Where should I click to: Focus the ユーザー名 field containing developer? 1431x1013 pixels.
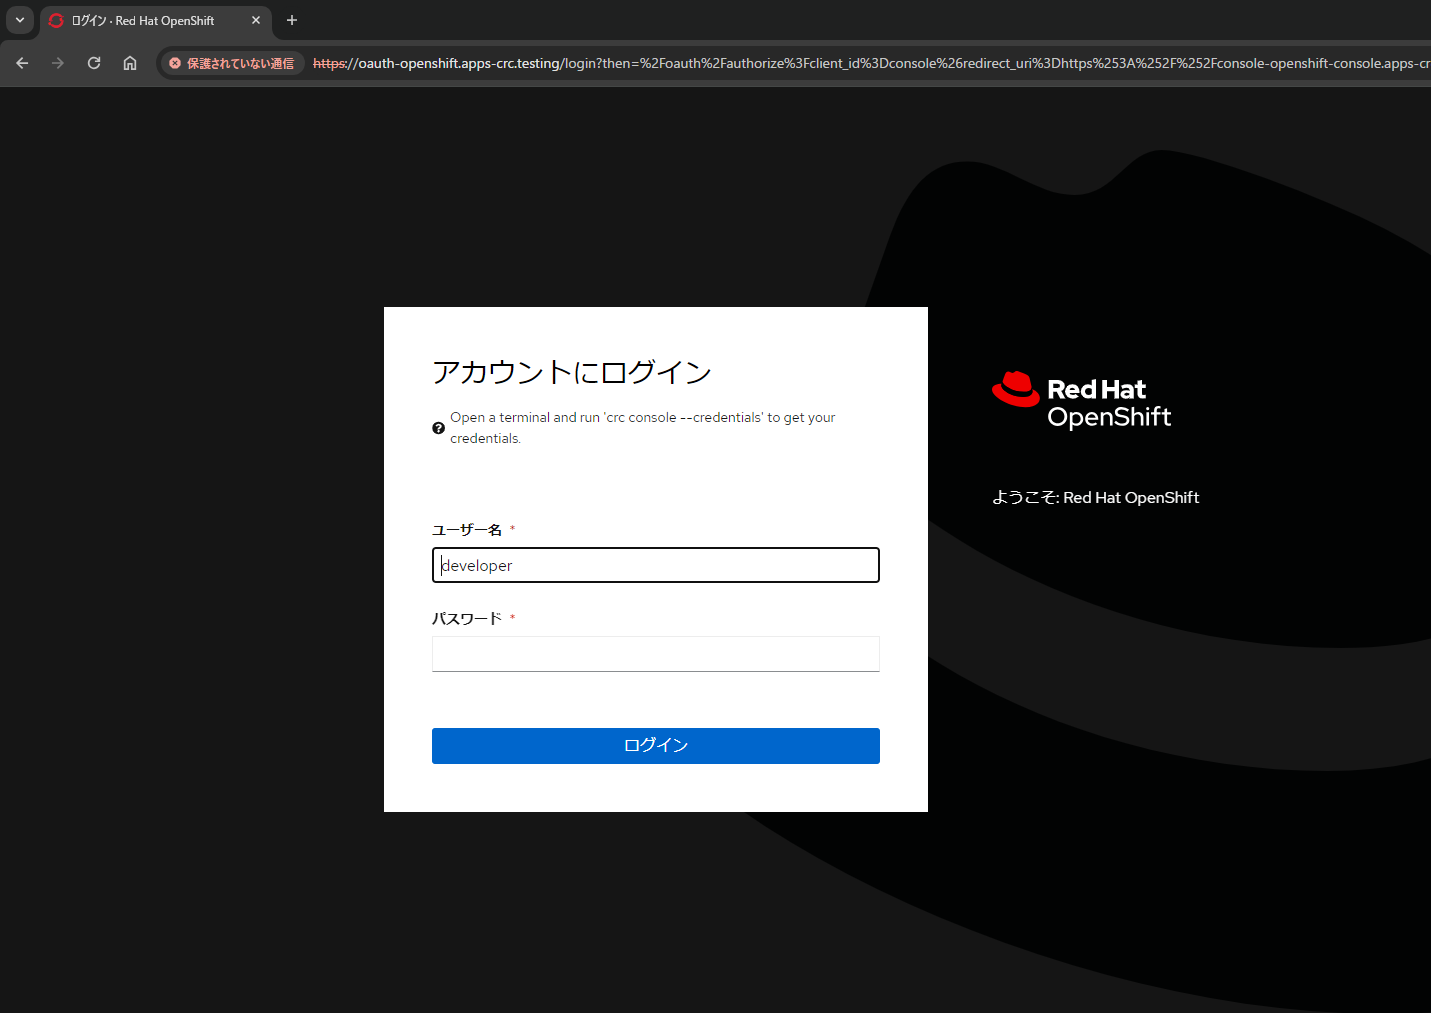655,565
